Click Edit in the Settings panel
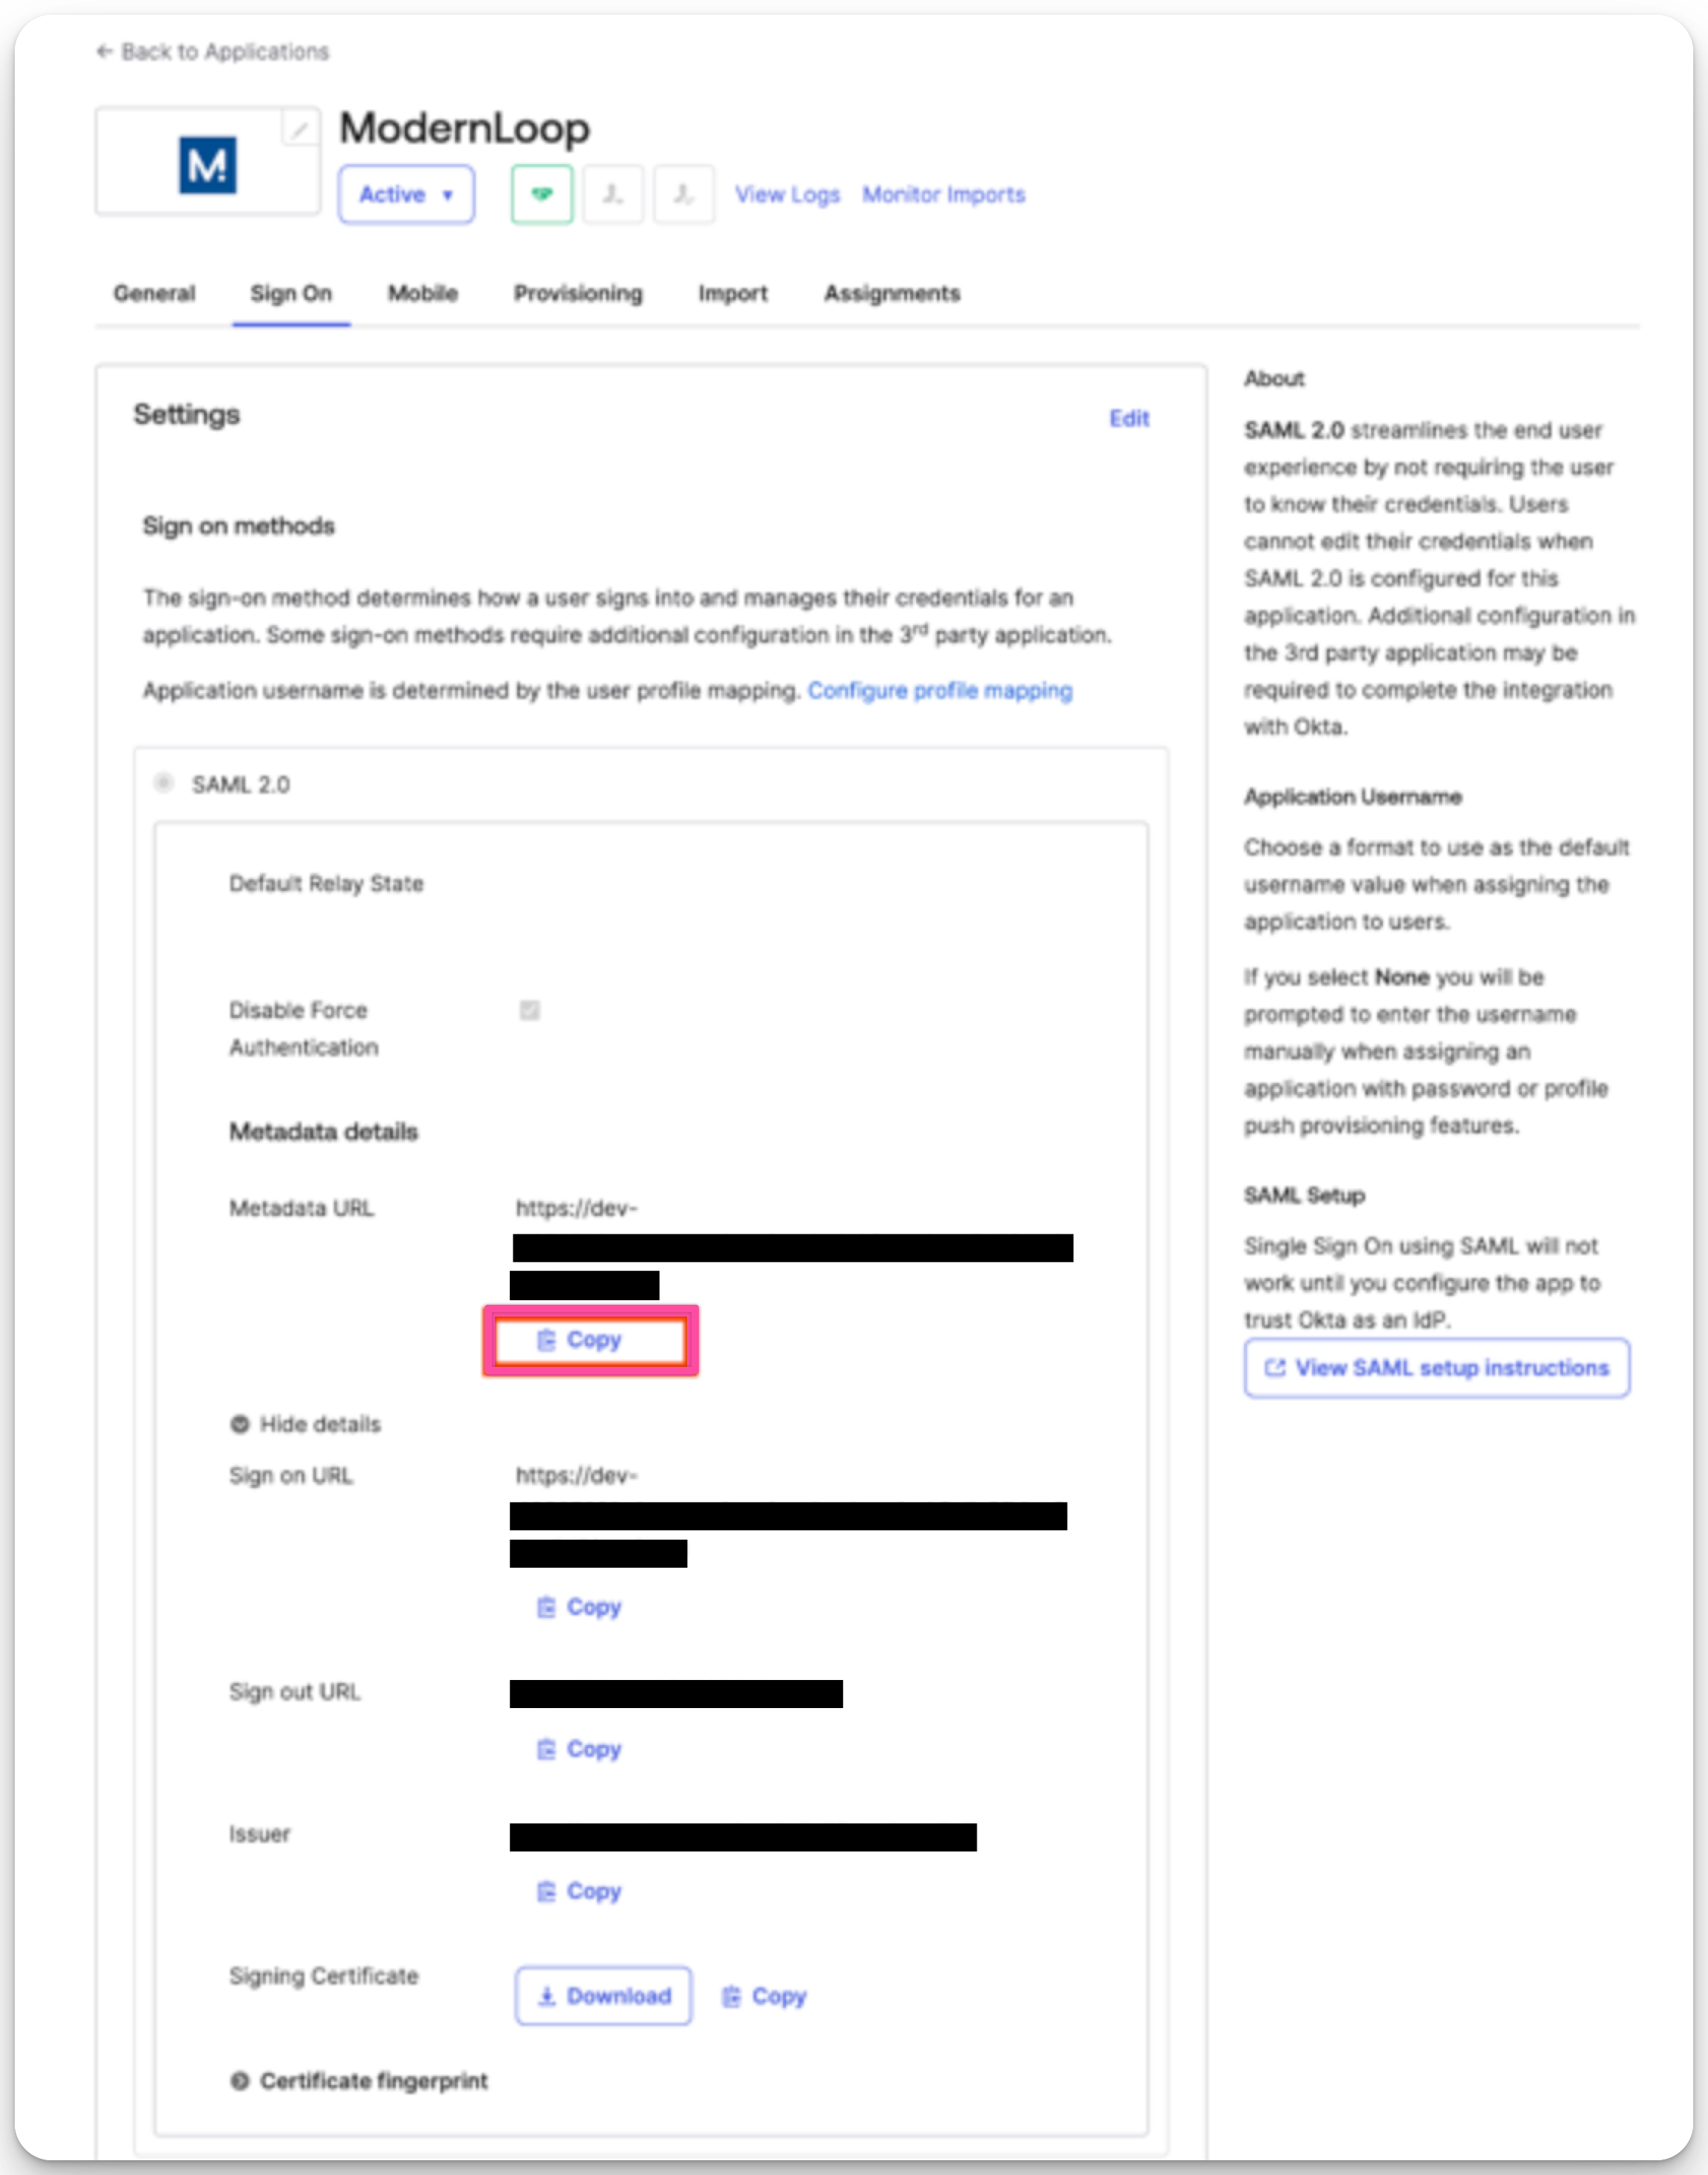 pos(1129,418)
